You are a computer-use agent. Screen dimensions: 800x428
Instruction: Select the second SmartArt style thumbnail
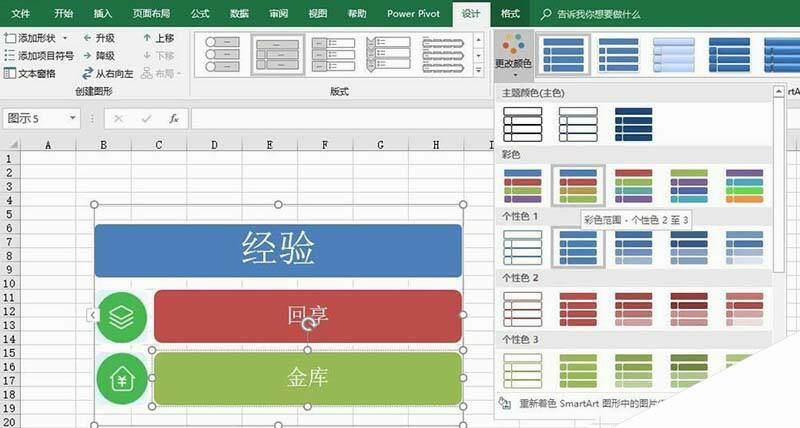[618, 55]
